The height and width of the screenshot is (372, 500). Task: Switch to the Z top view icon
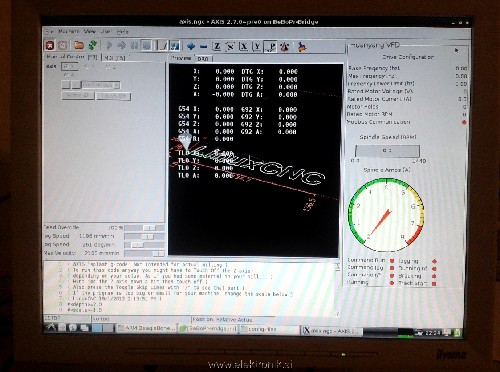click(217, 47)
